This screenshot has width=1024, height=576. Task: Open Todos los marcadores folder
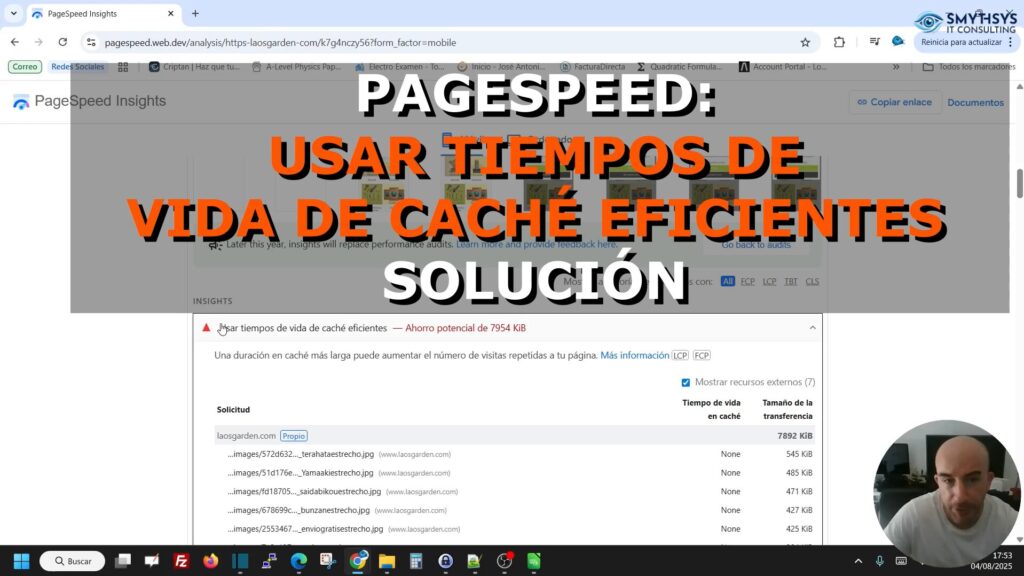tap(969, 67)
